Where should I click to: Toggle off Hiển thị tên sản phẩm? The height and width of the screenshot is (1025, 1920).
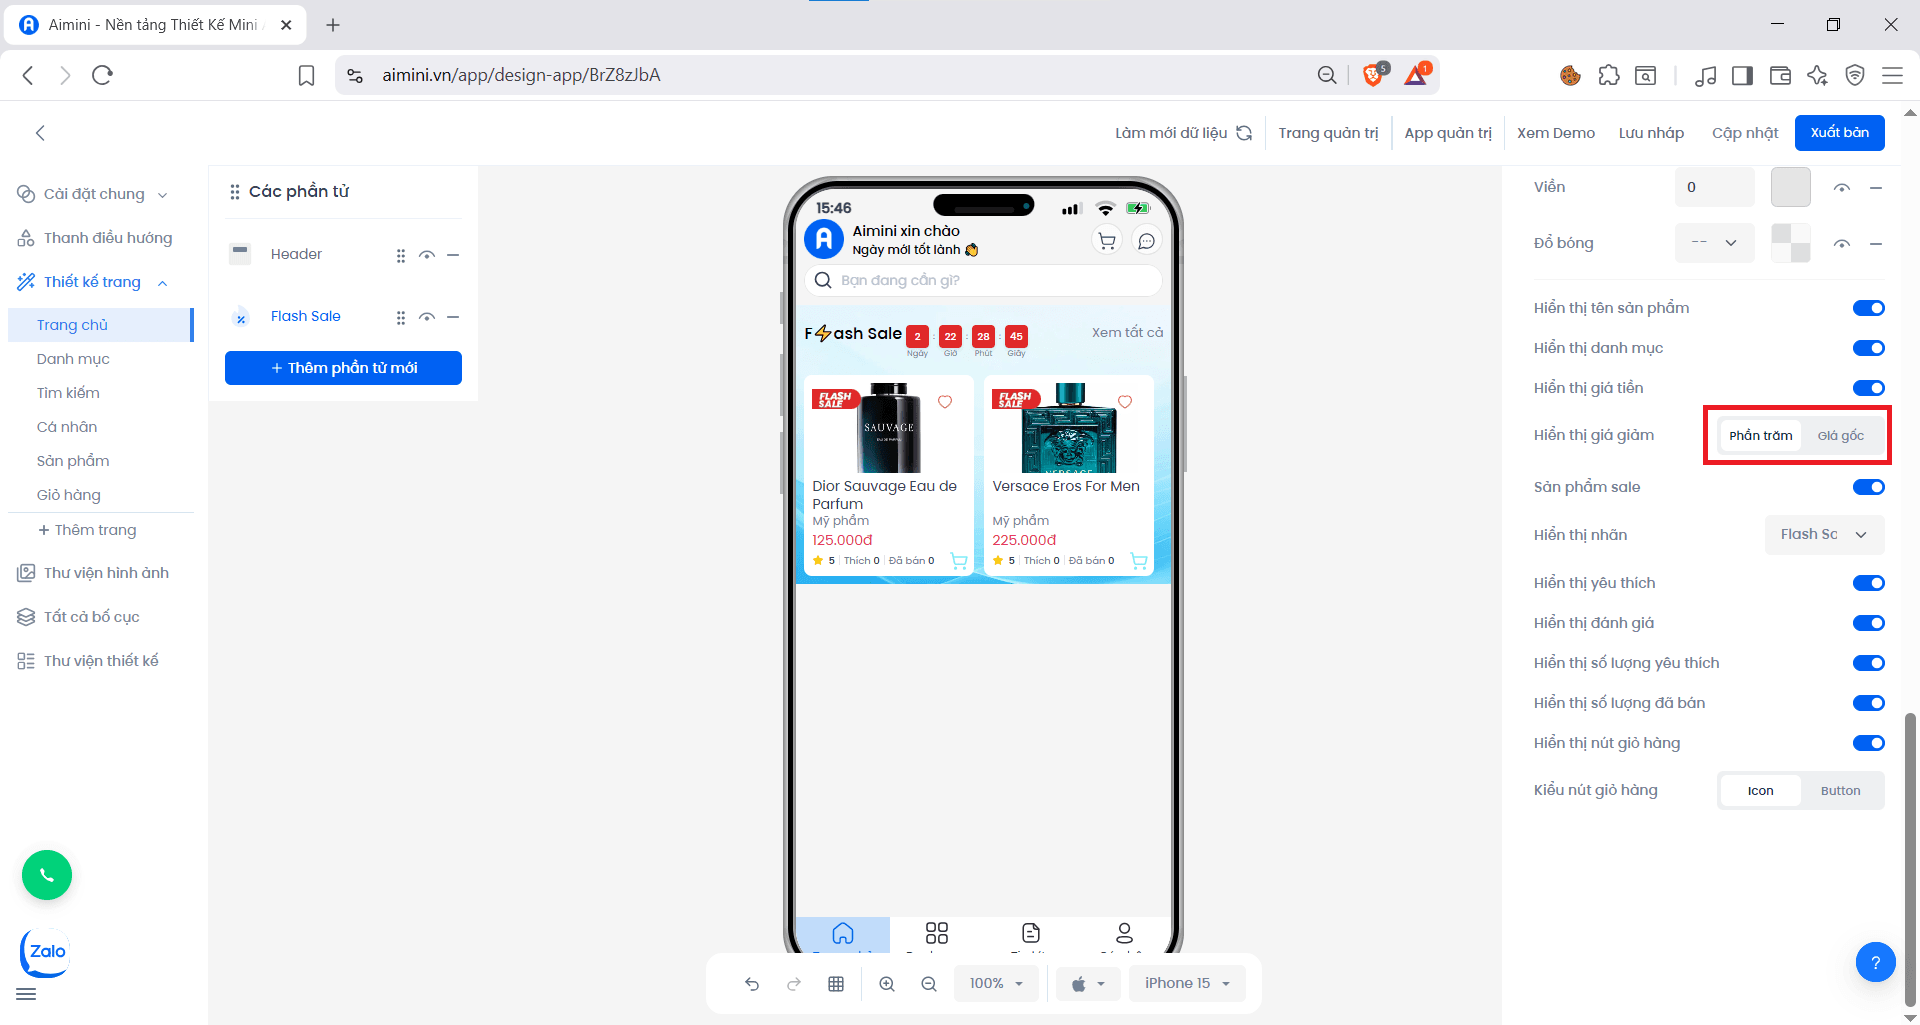(x=1868, y=308)
